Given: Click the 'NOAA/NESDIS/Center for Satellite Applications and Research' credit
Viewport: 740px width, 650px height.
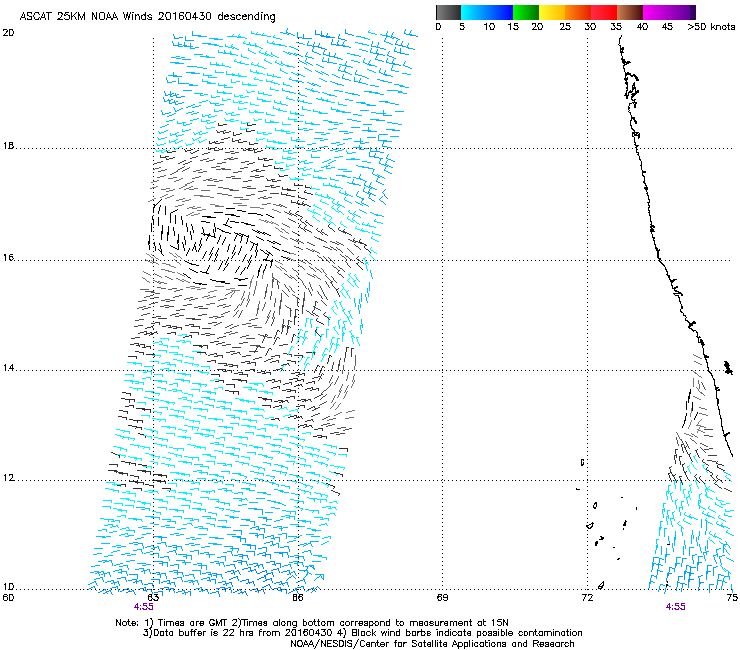Looking at the screenshot, I should point(432,644).
